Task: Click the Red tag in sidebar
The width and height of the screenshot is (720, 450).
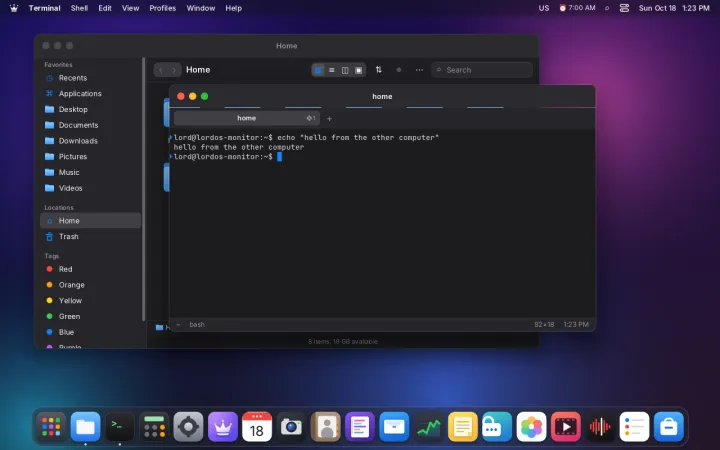Action: point(90,269)
